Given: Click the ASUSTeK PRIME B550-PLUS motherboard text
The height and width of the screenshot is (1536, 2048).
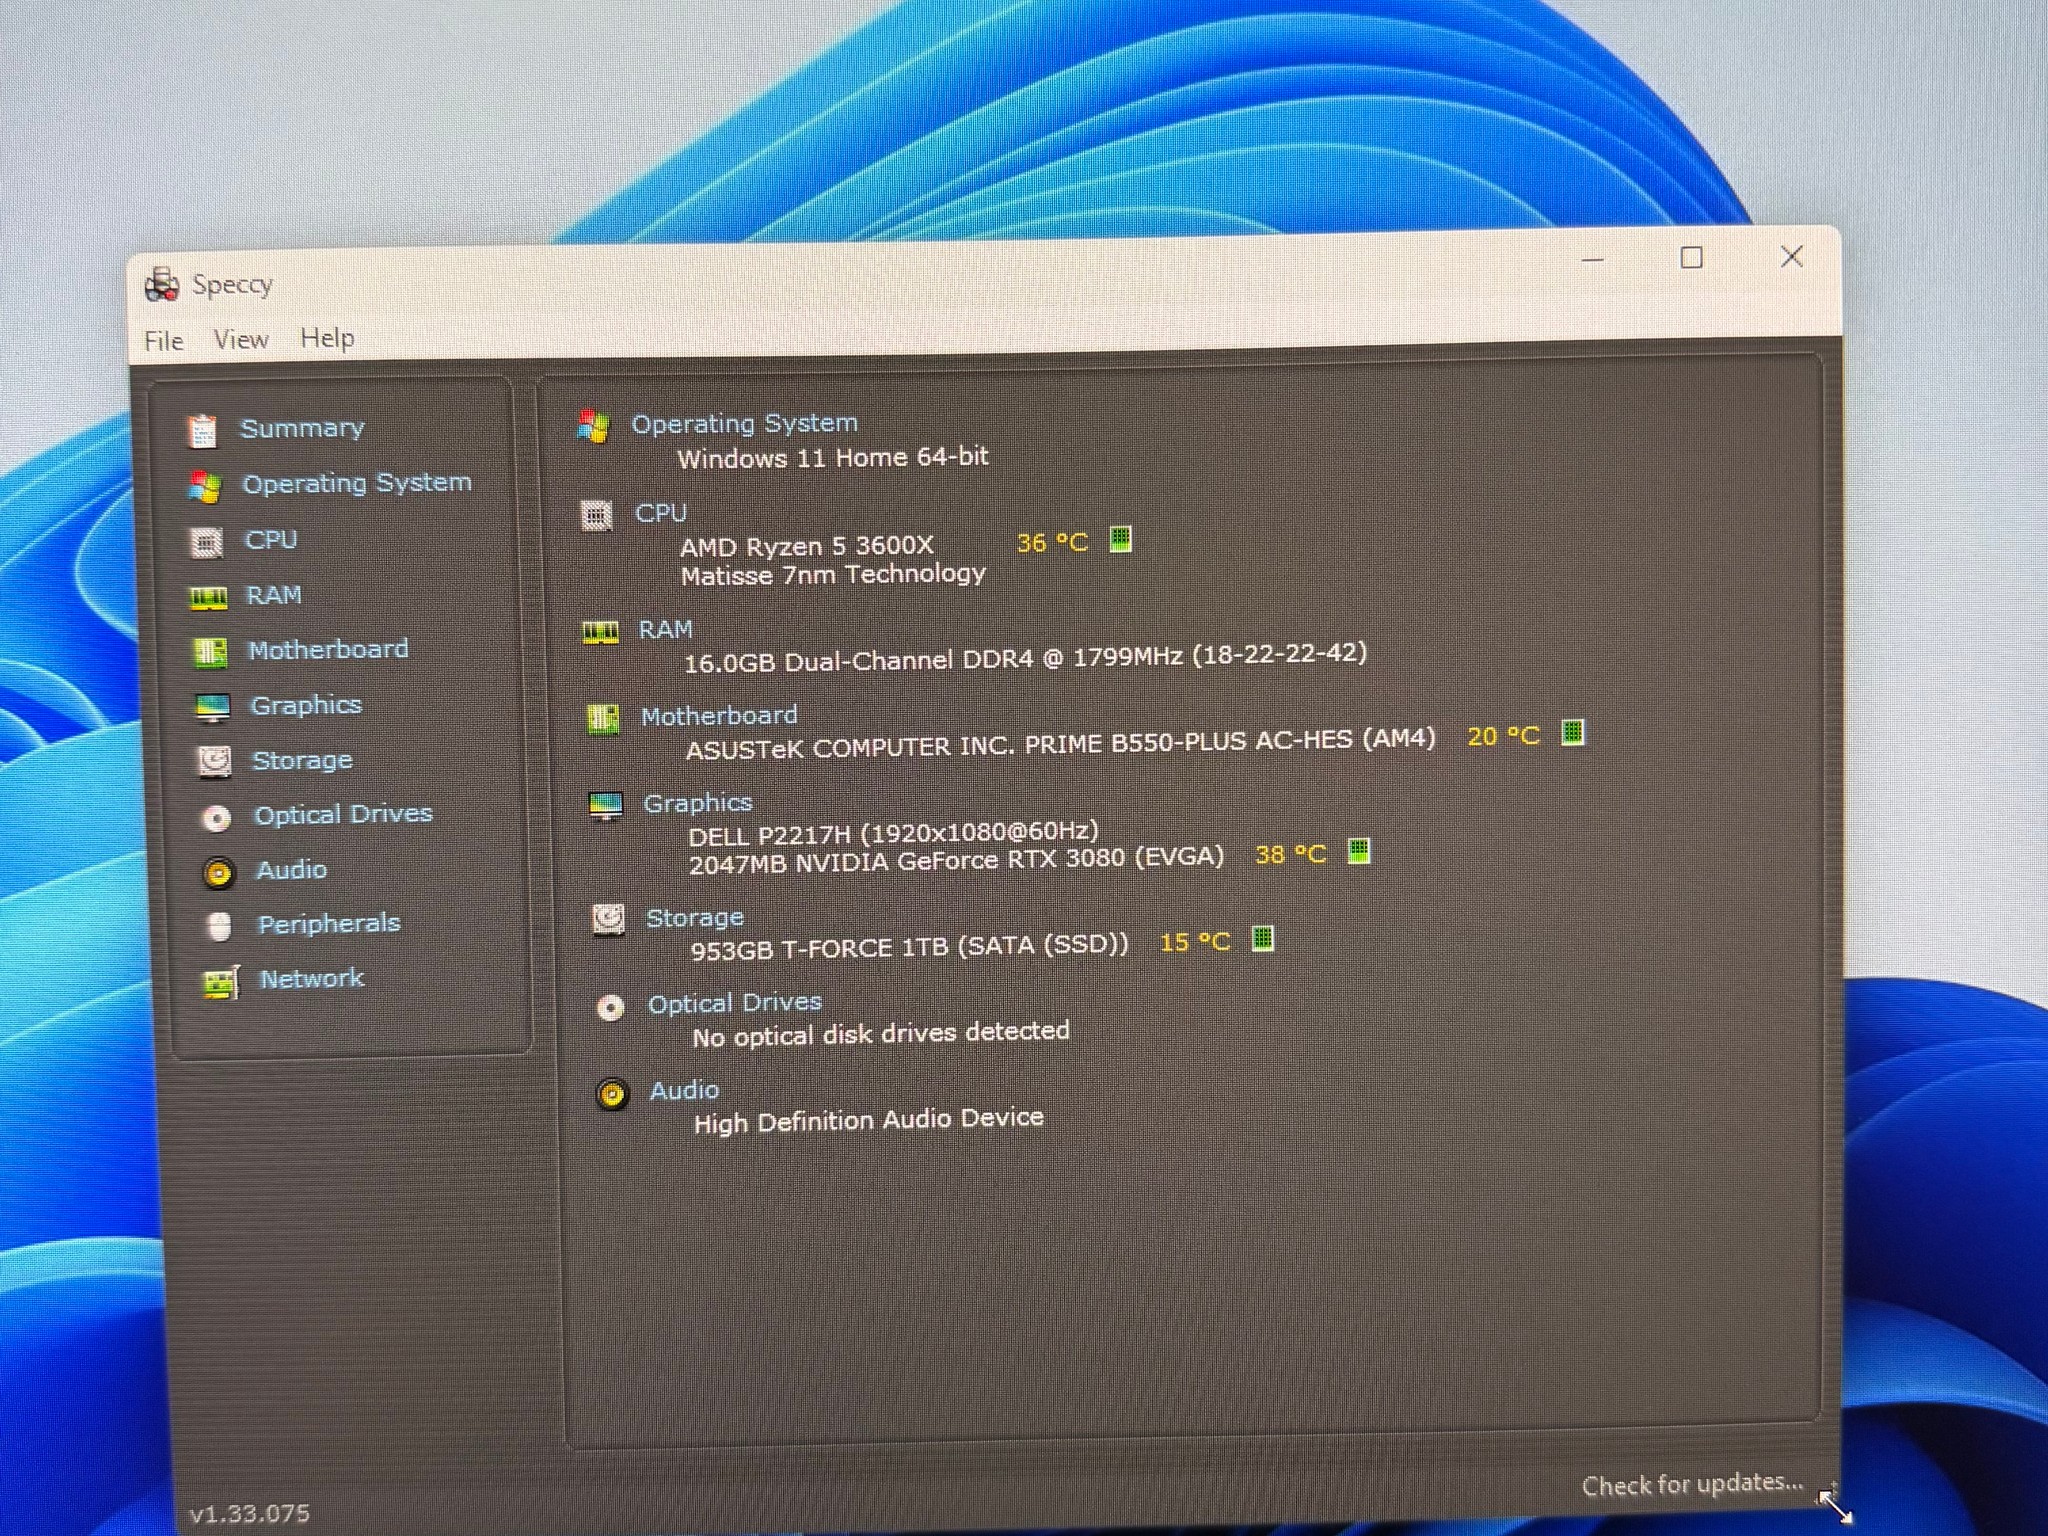Looking at the screenshot, I should (1061, 744).
